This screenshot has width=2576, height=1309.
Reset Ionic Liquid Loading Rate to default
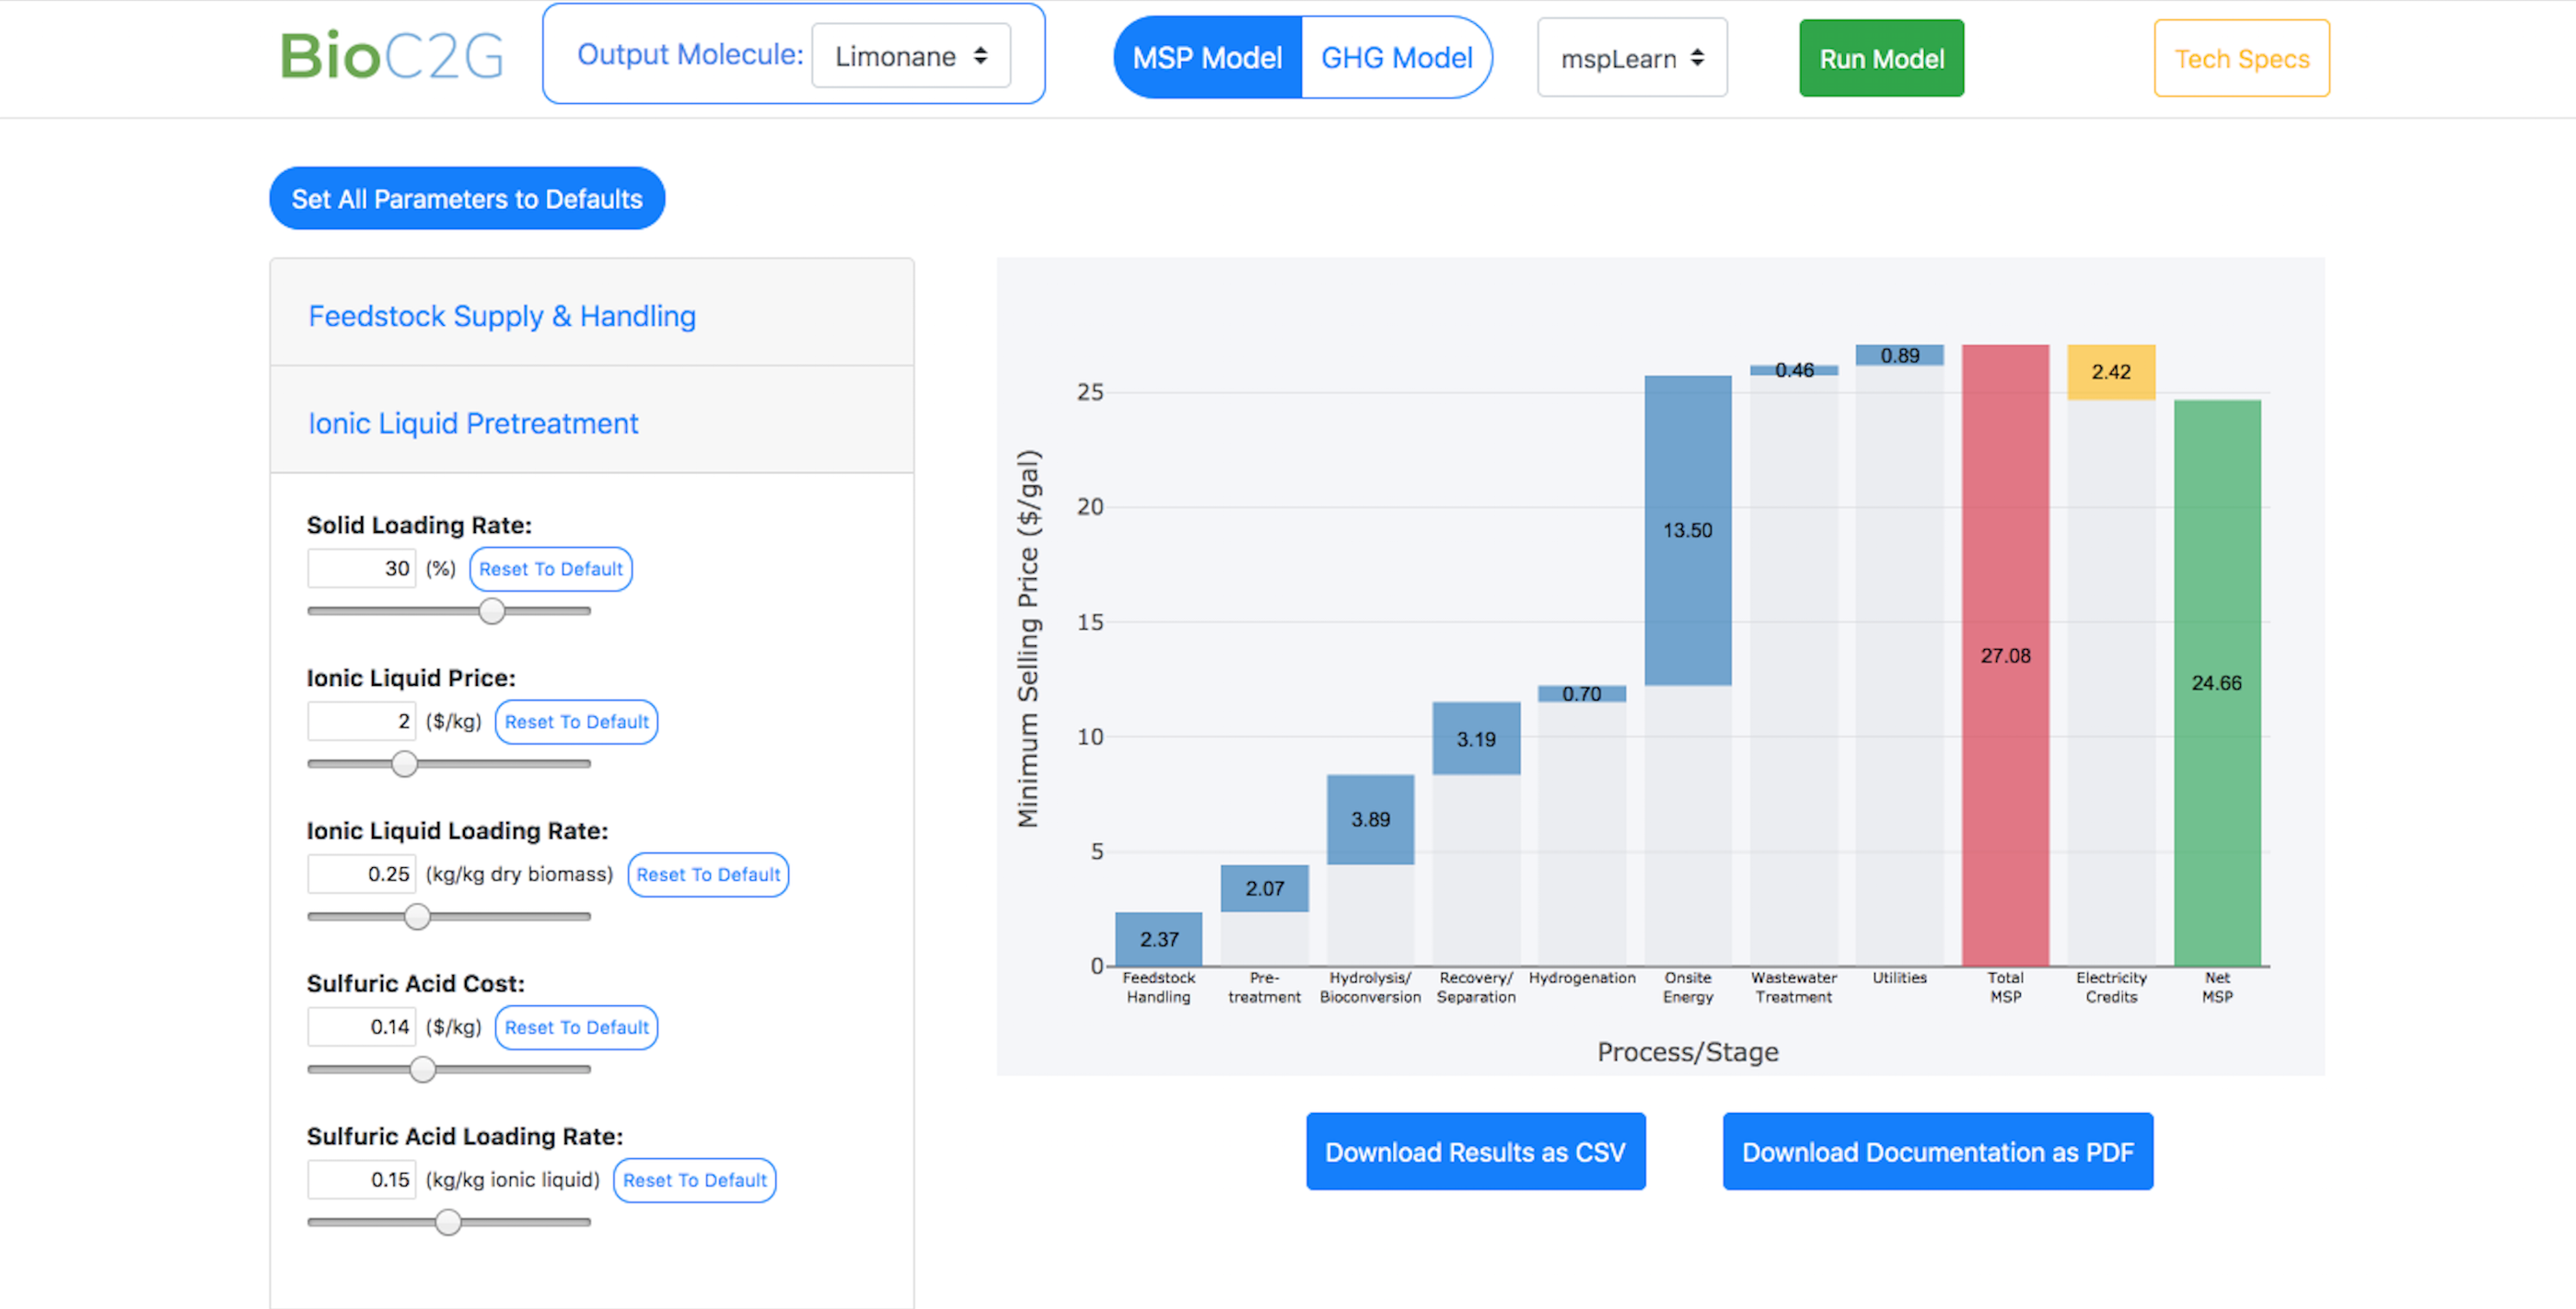[707, 875]
